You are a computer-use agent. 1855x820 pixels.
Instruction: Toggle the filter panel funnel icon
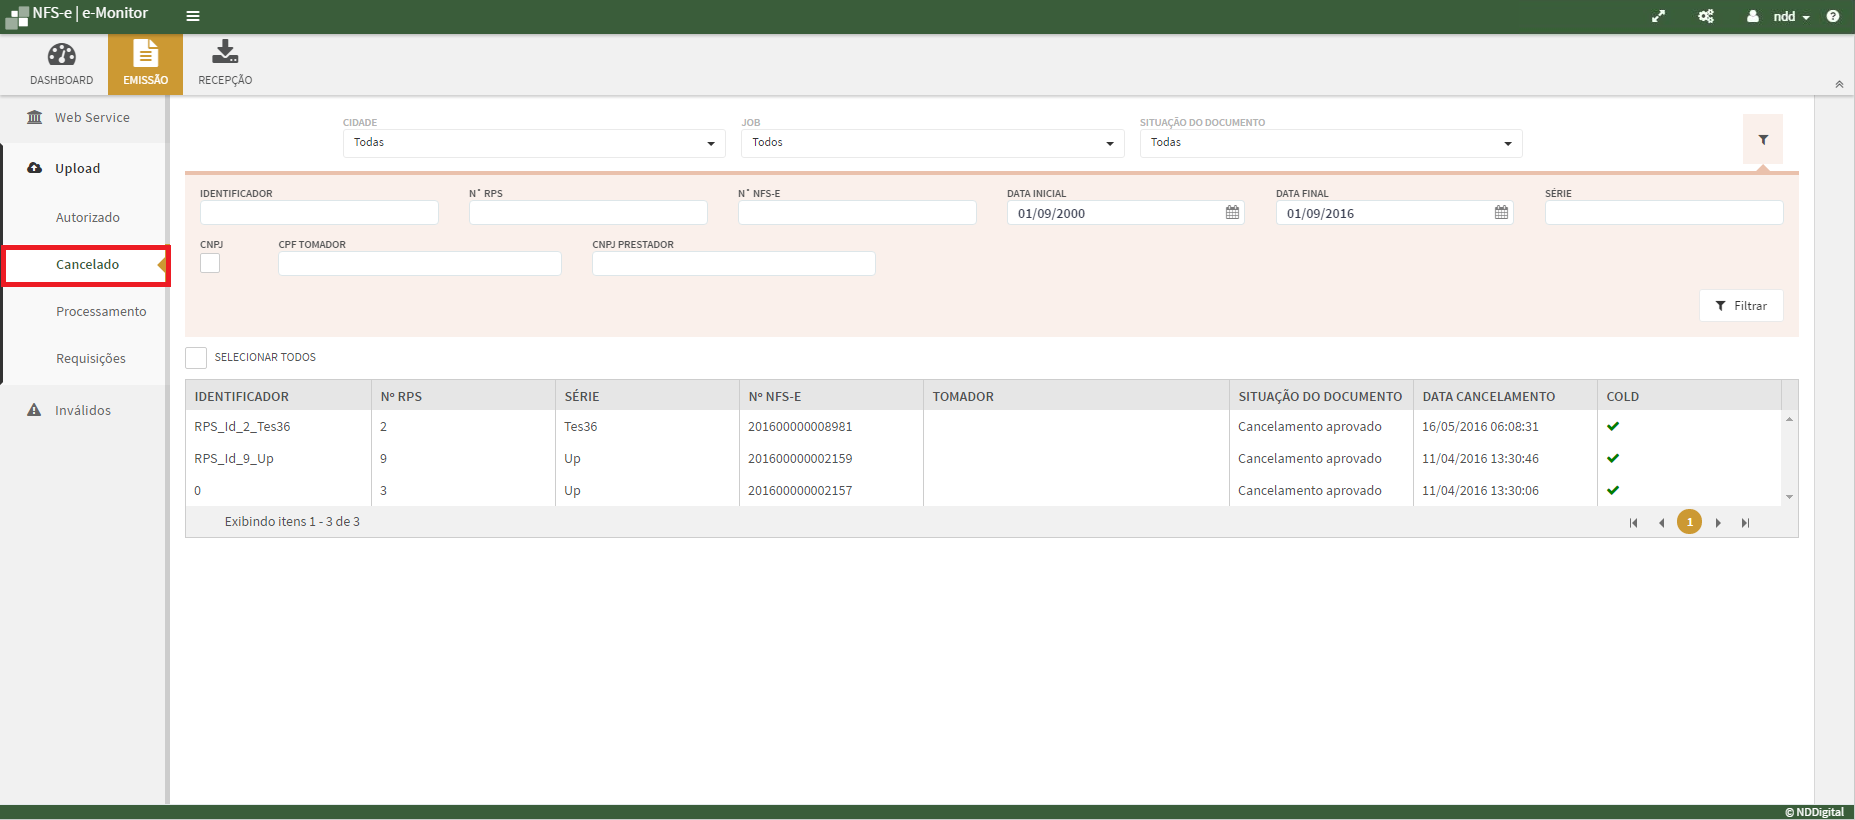click(x=1763, y=140)
